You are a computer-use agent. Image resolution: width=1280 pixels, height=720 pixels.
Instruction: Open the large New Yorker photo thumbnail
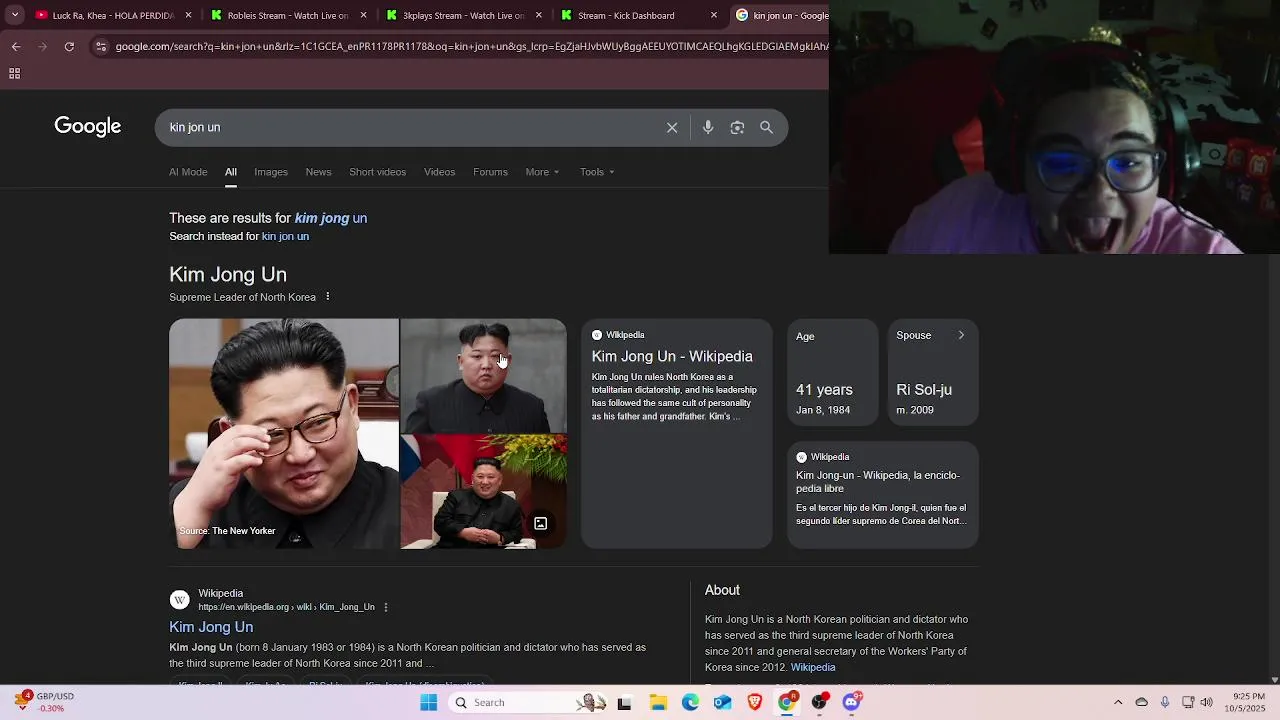tap(284, 433)
